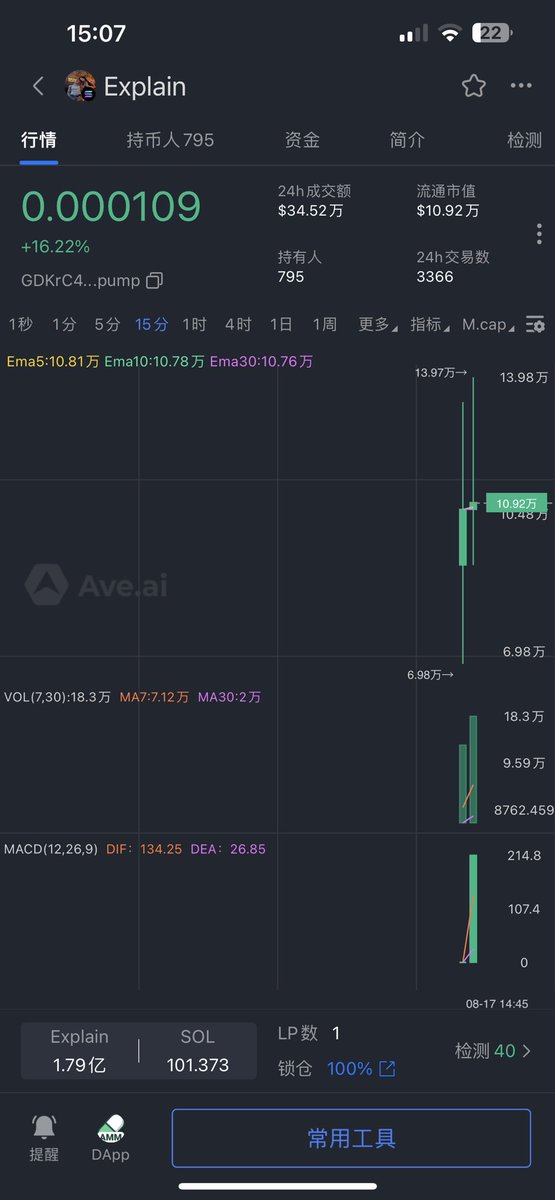This screenshot has height=1200, width=555.
Task: Open the 提醒 bell alert icon
Action: tap(44, 1127)
